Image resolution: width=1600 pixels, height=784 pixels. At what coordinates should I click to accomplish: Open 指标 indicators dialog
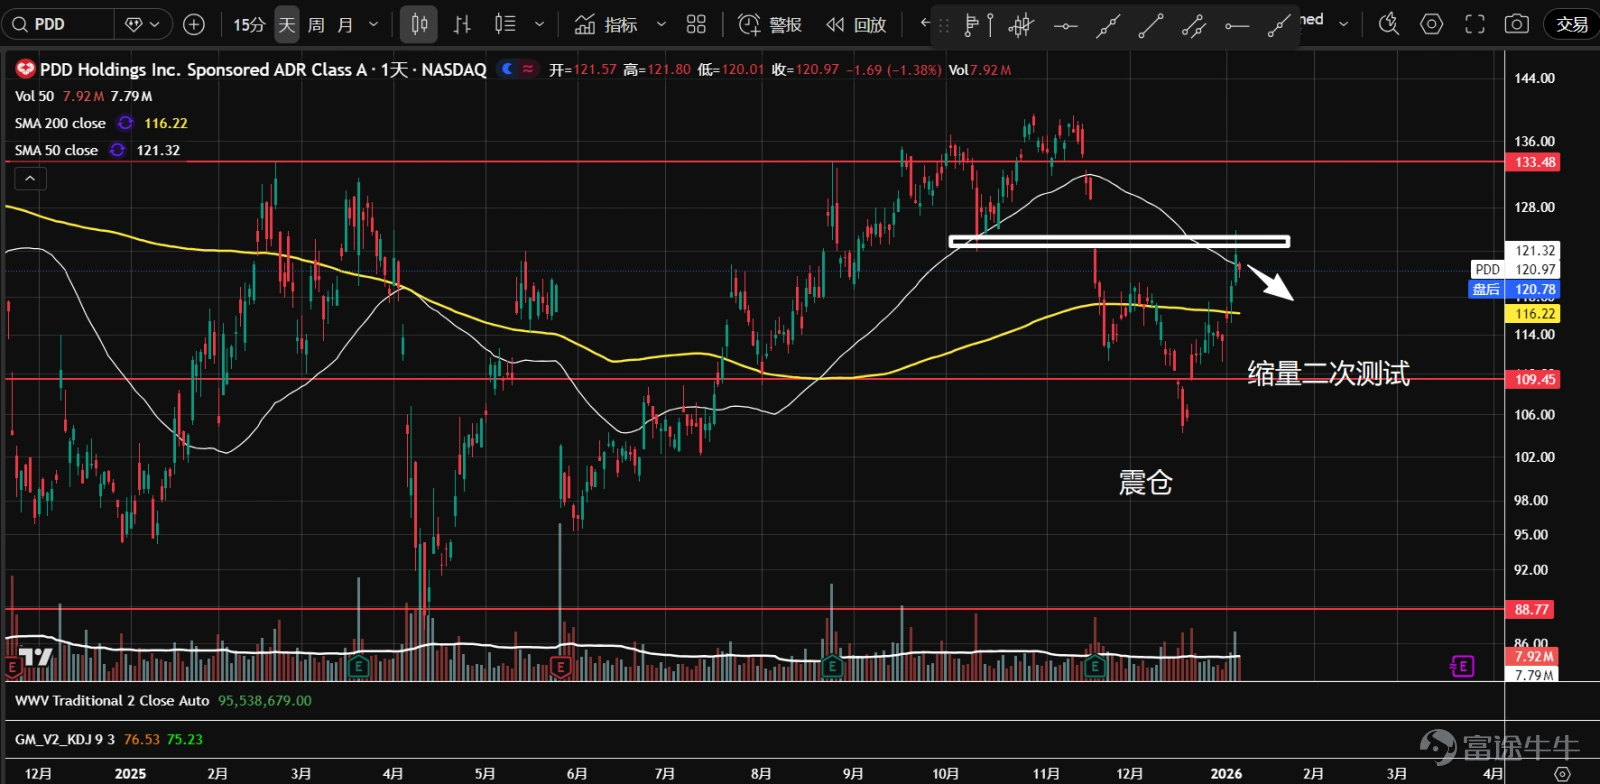pos(607,24)
